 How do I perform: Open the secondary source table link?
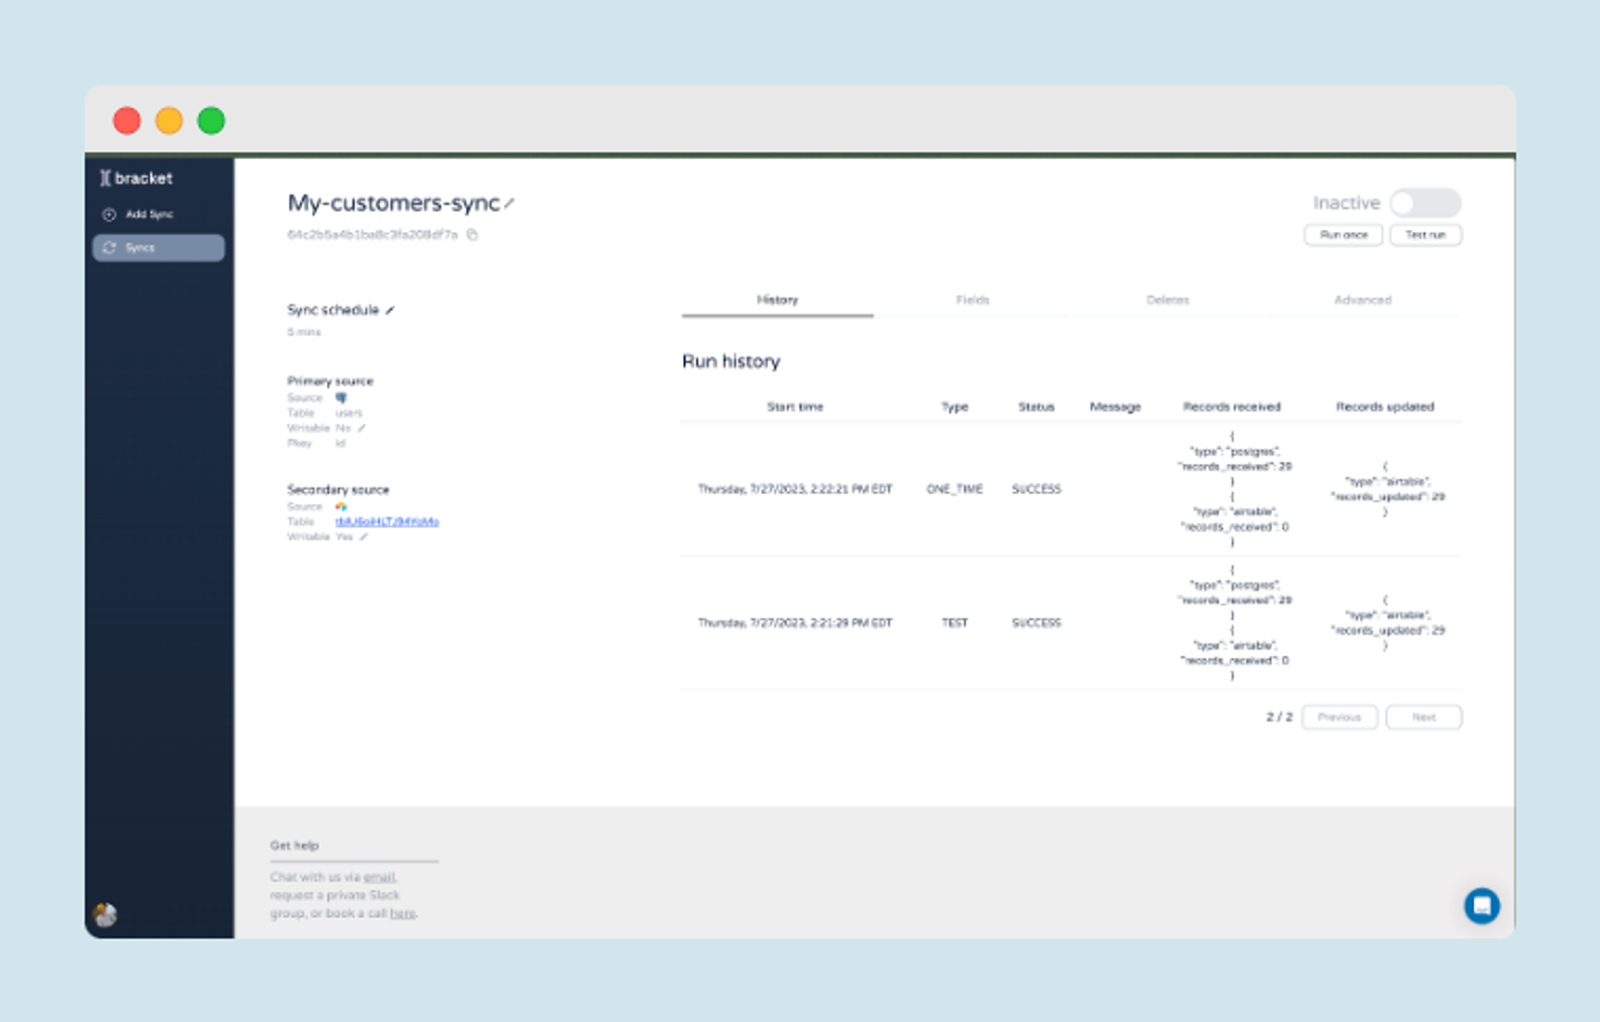(x=387, y=522)
